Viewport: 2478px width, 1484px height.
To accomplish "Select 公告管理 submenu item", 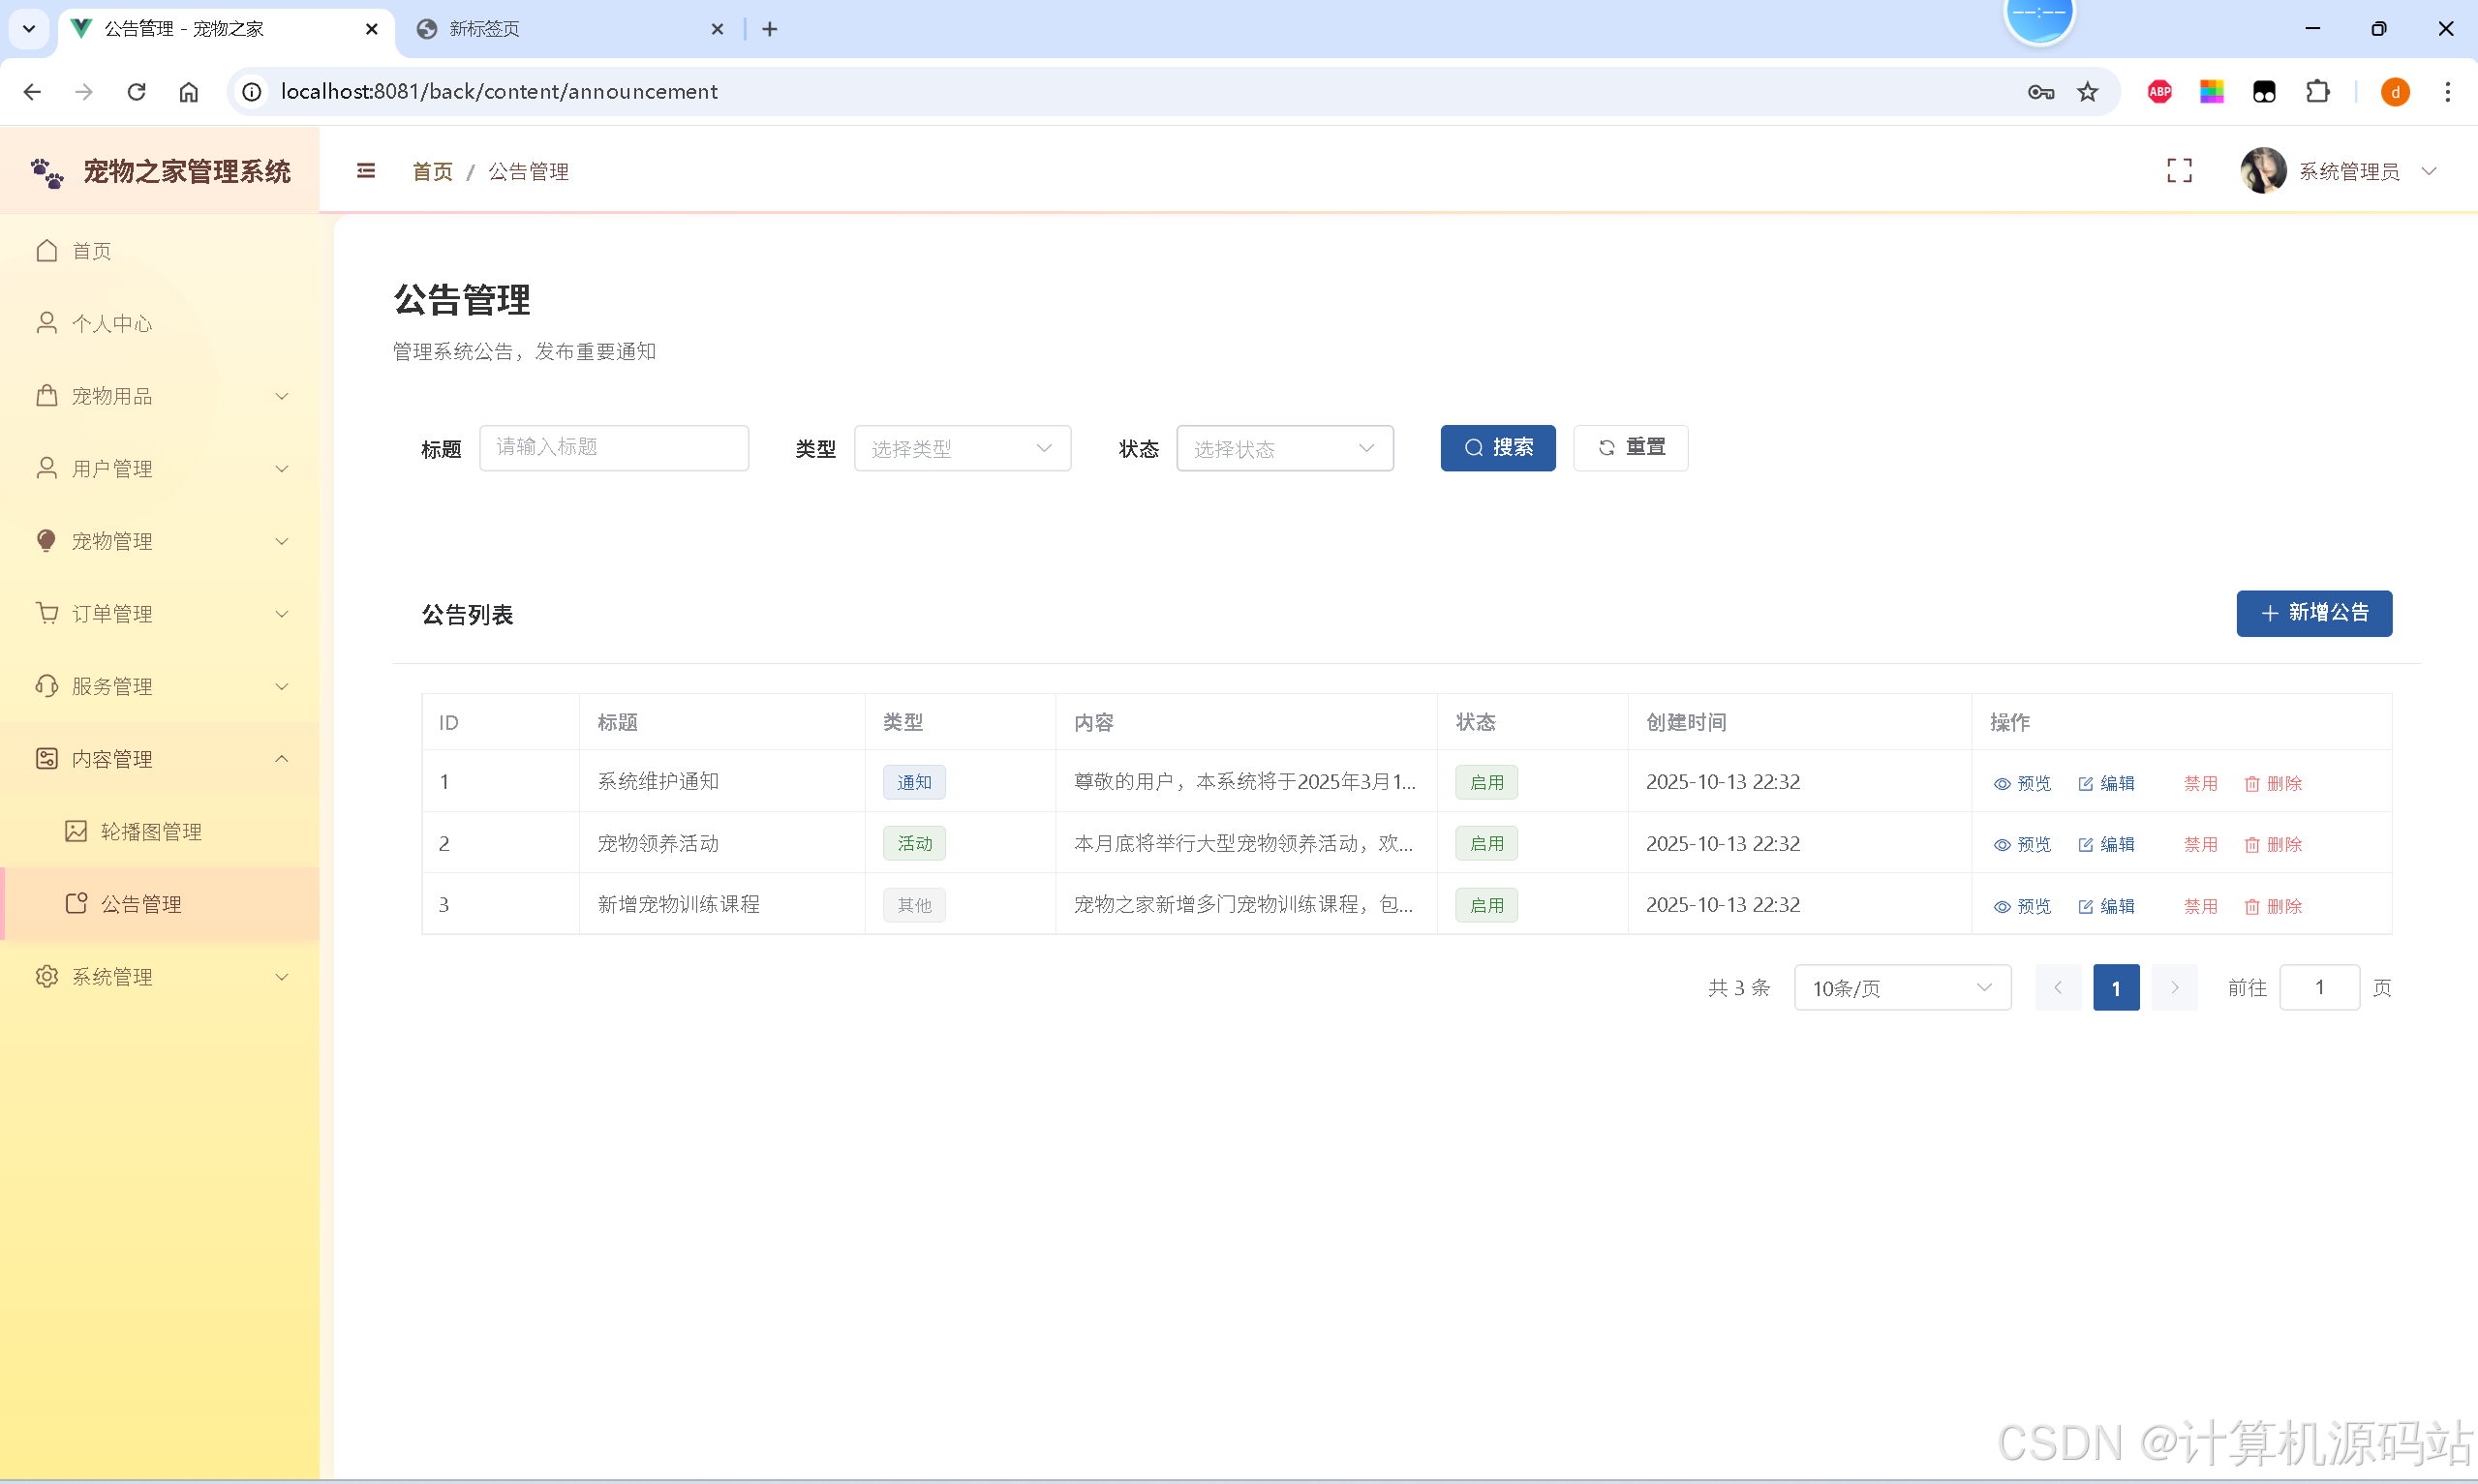I will (x=160, y=904).
